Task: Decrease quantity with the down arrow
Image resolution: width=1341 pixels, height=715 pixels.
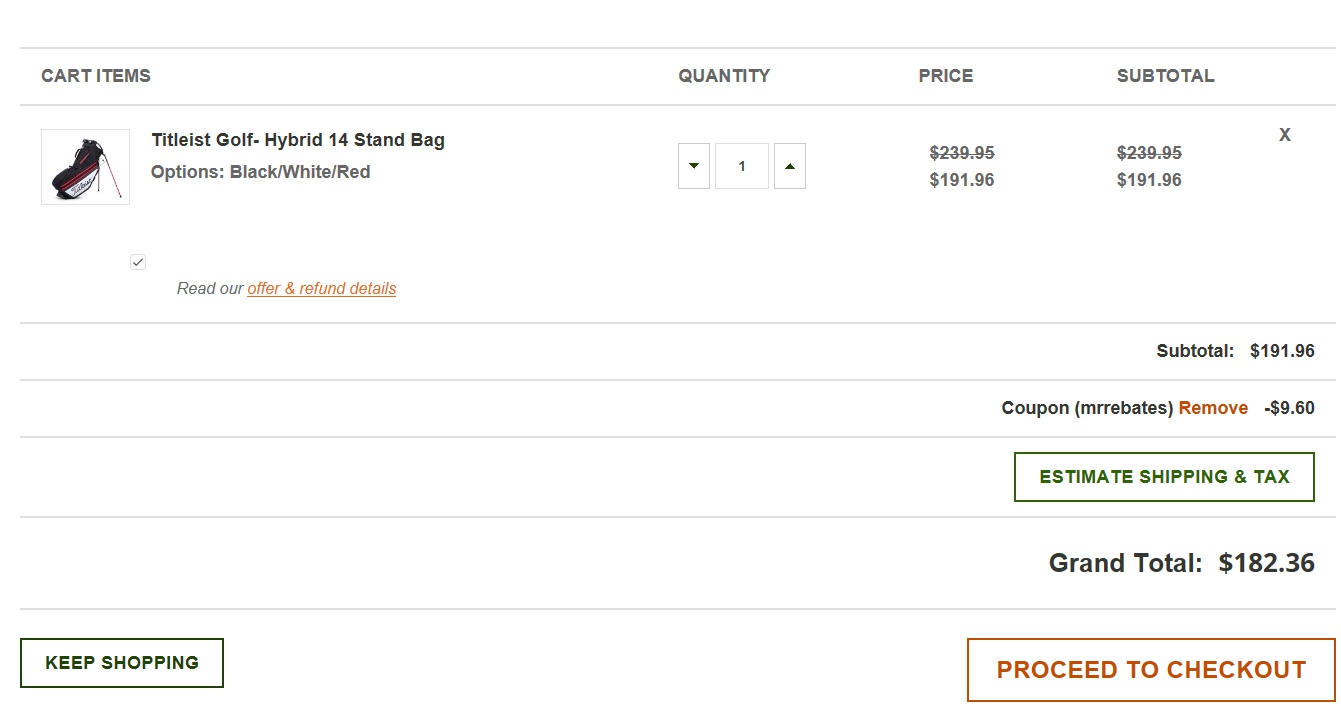Action: click(x=694, y=166)
